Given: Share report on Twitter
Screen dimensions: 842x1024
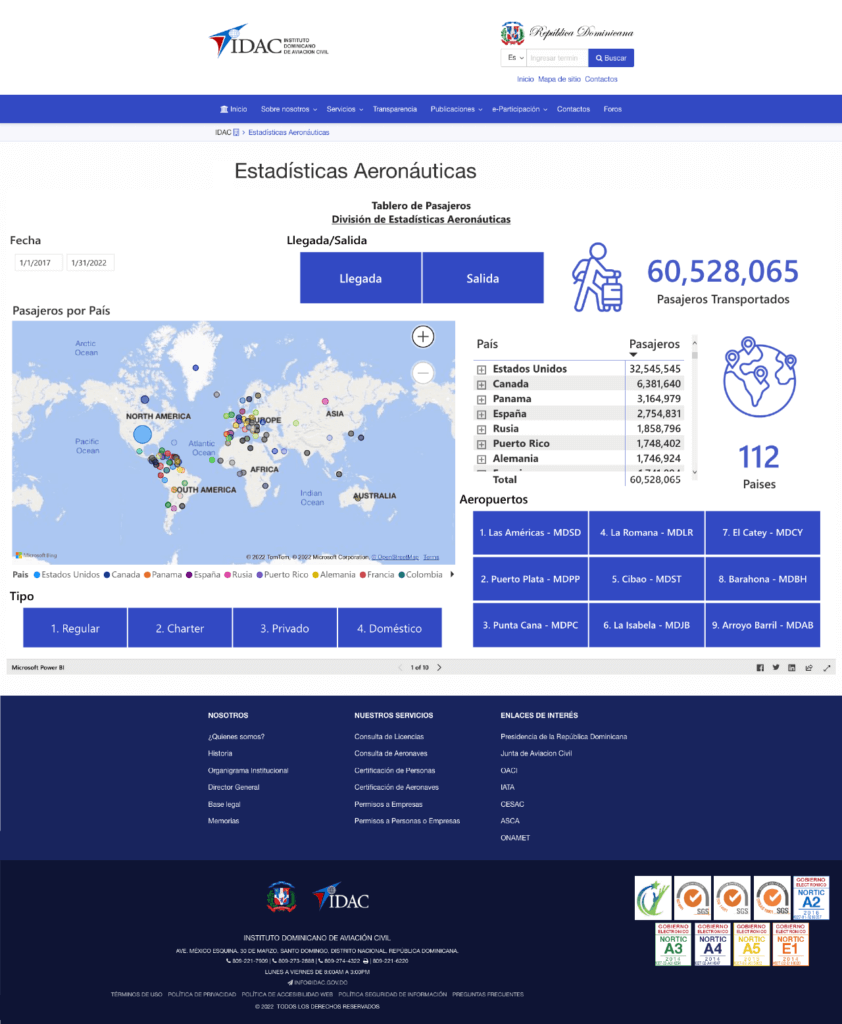Looking at the screenshot, I should (776, 668).
